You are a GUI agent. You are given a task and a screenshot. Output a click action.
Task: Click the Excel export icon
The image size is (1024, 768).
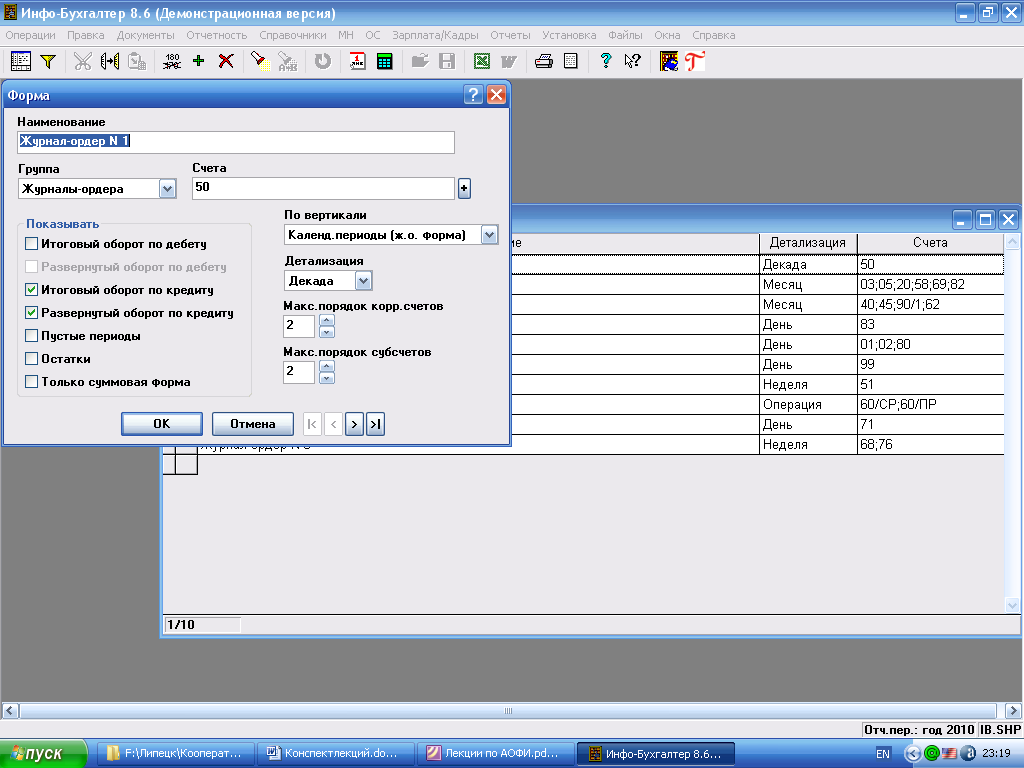tap(482, 61)
